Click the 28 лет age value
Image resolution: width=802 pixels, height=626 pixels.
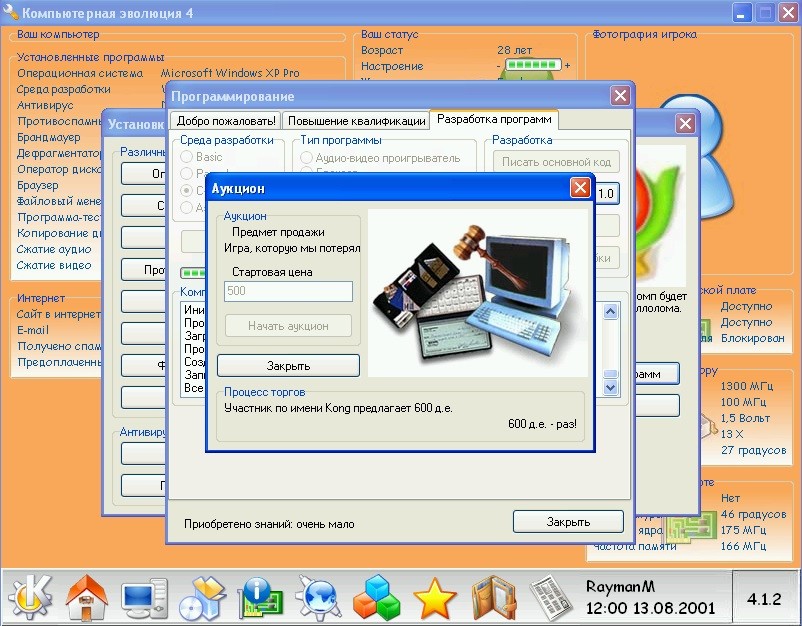click(515, 50)
